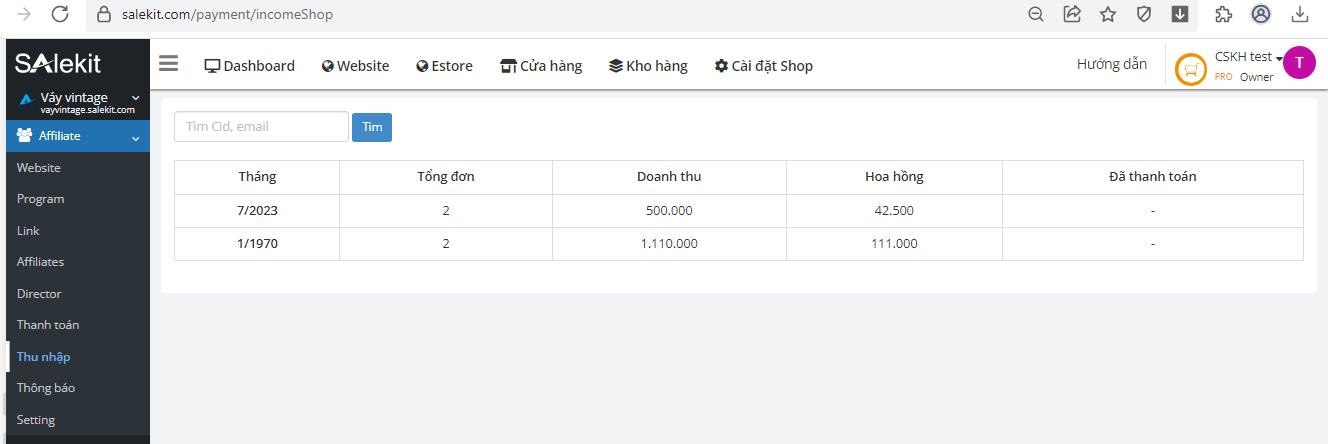The width and height of the screenshot is (1328, 444).
Task: Open the browser profile icon
Action: 1261,14
